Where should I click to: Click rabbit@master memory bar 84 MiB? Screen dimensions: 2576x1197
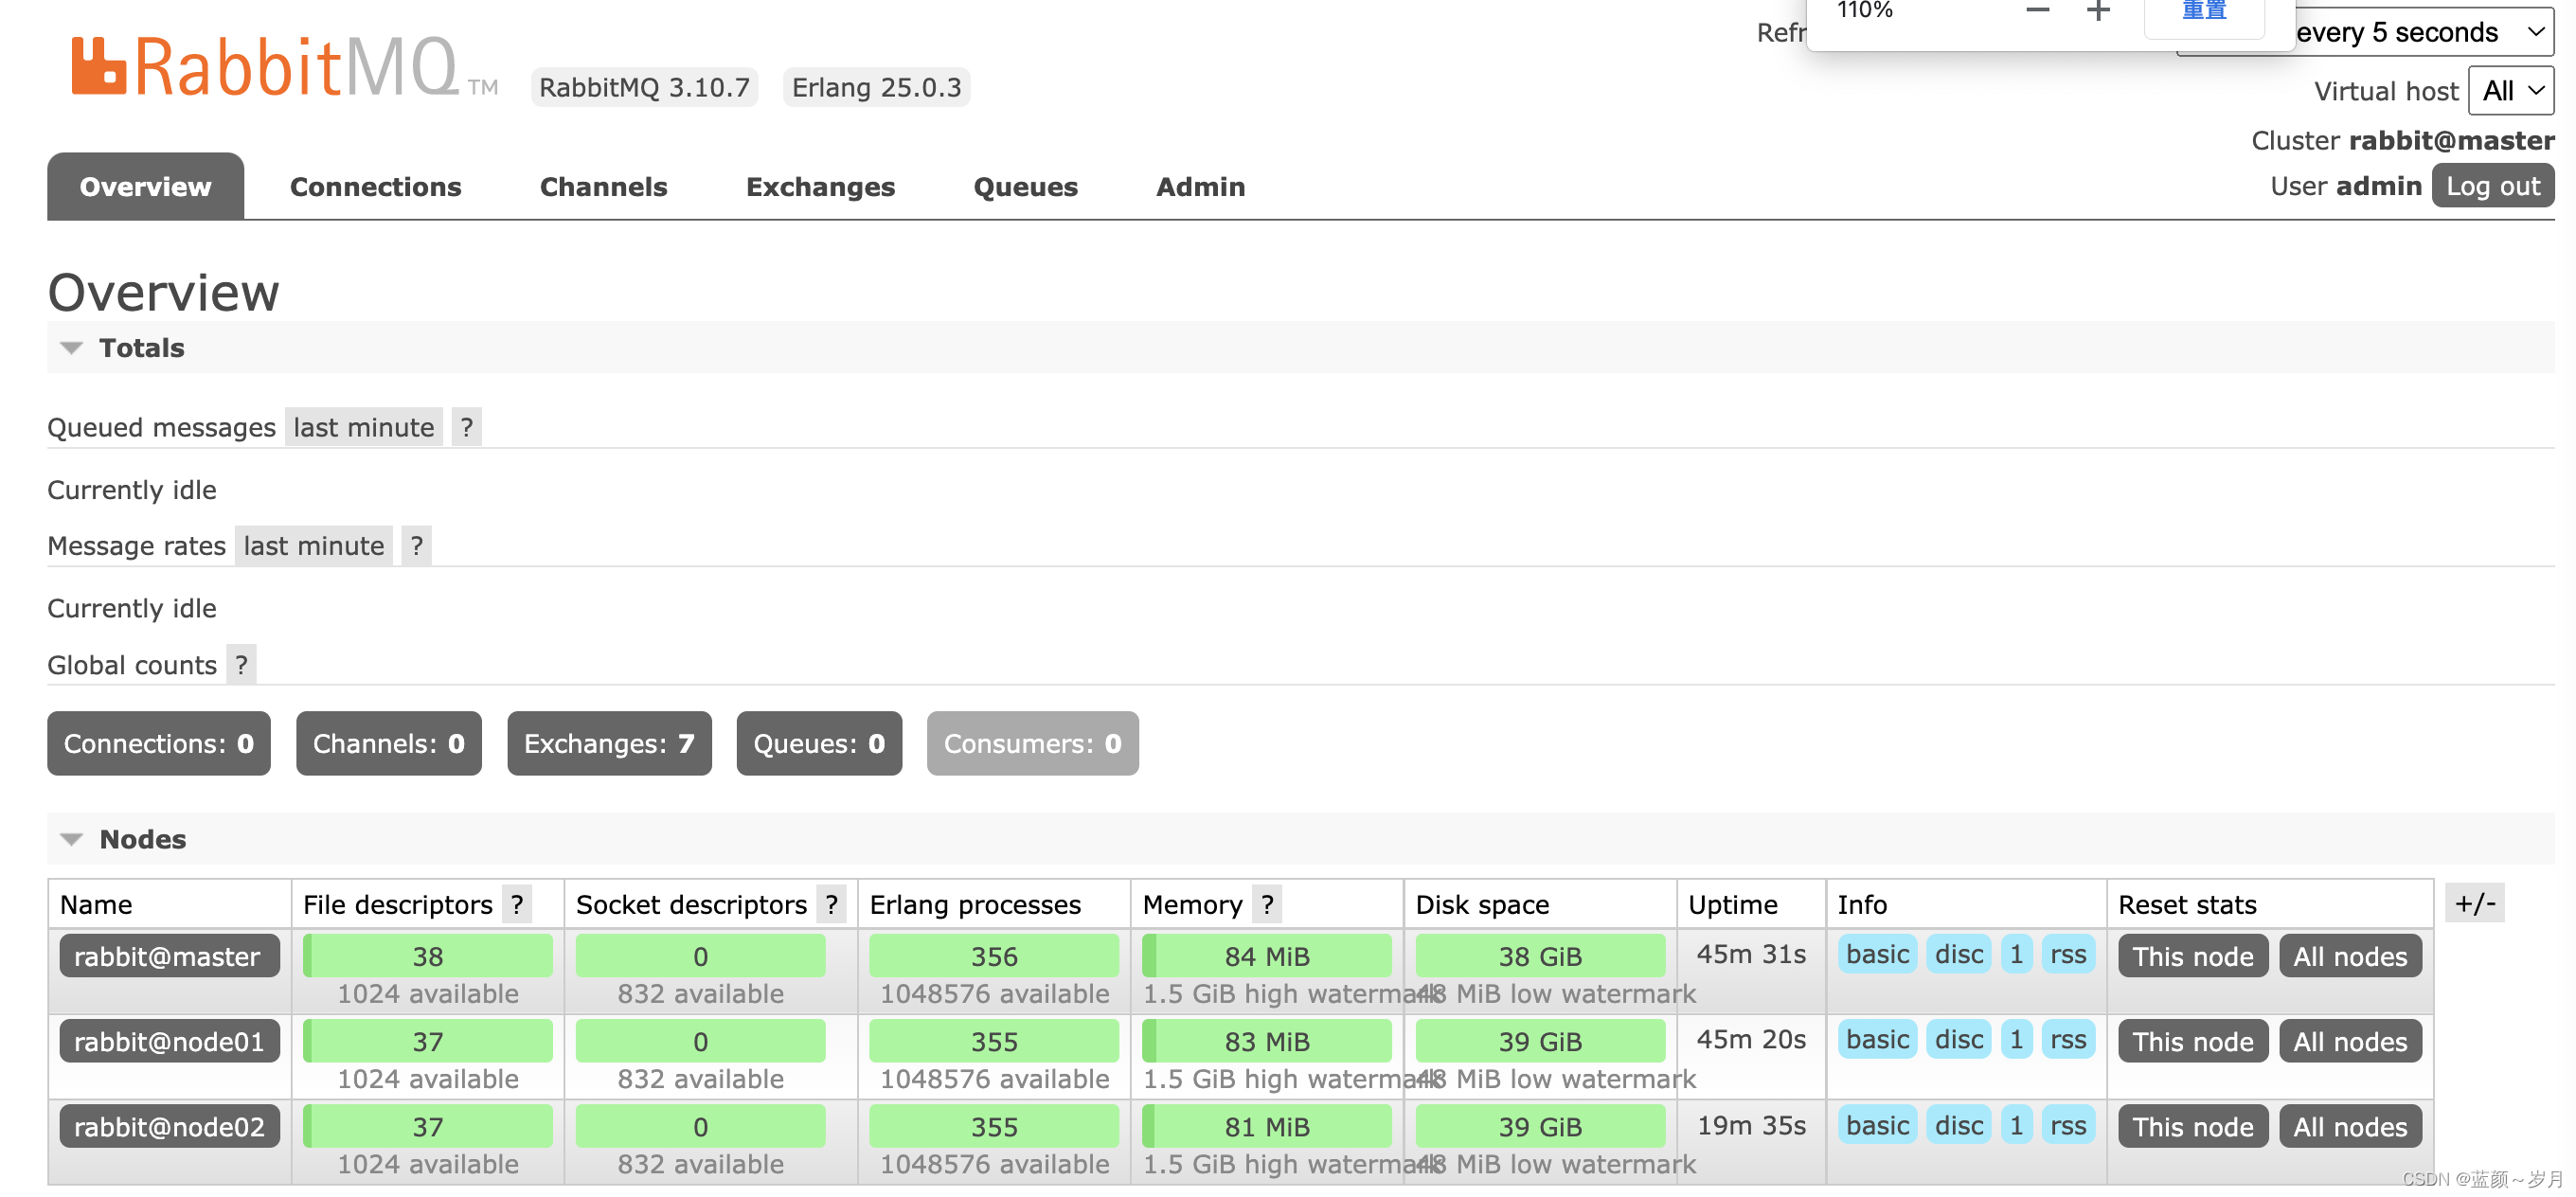coord(1266,956)
